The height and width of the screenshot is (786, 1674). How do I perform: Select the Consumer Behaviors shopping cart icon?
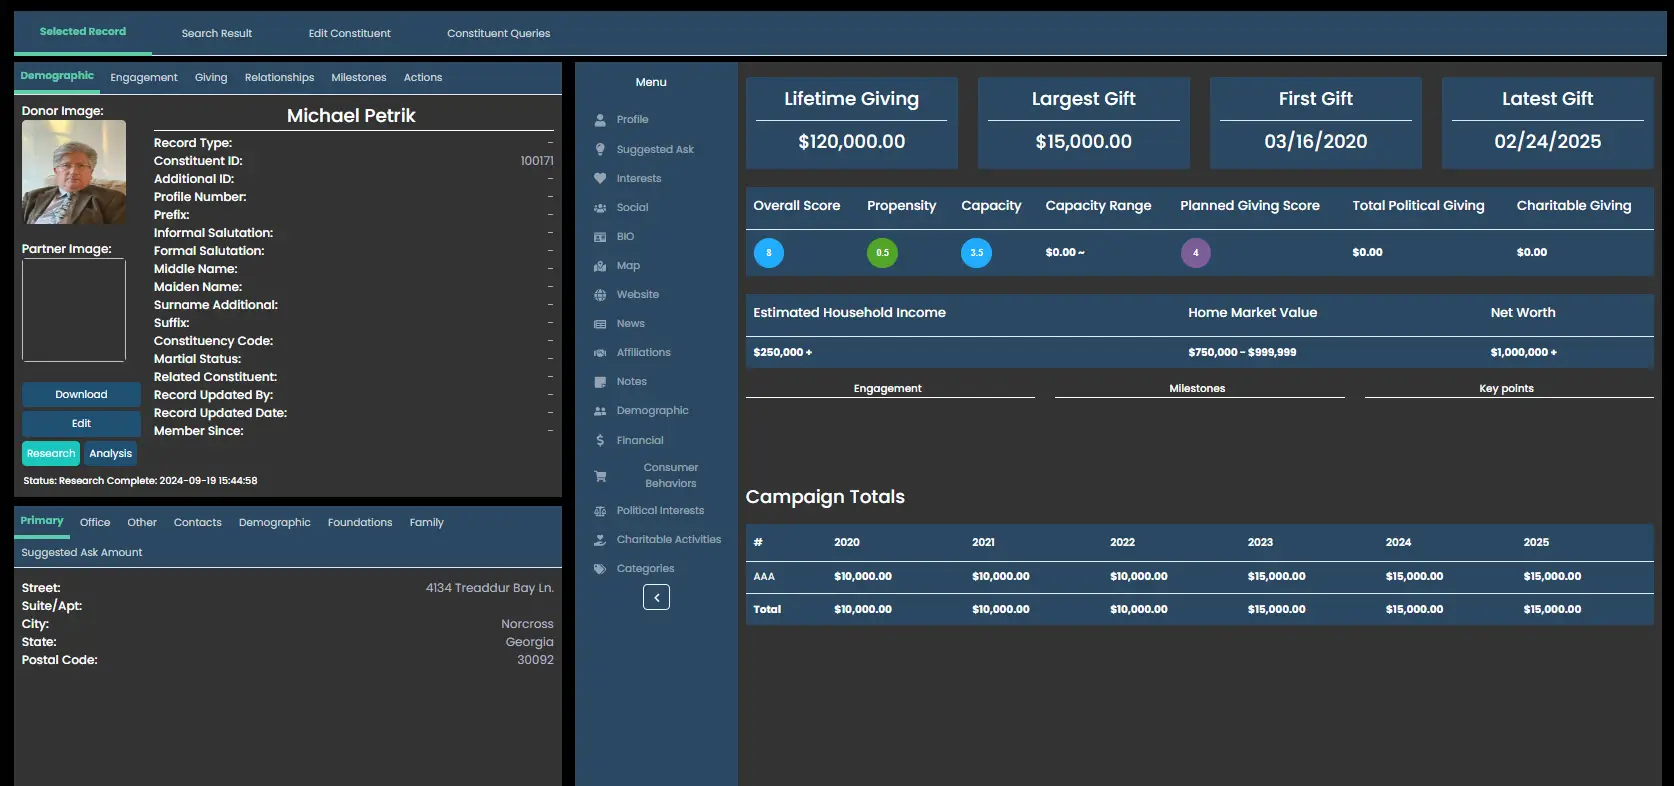tap(600, 476)
